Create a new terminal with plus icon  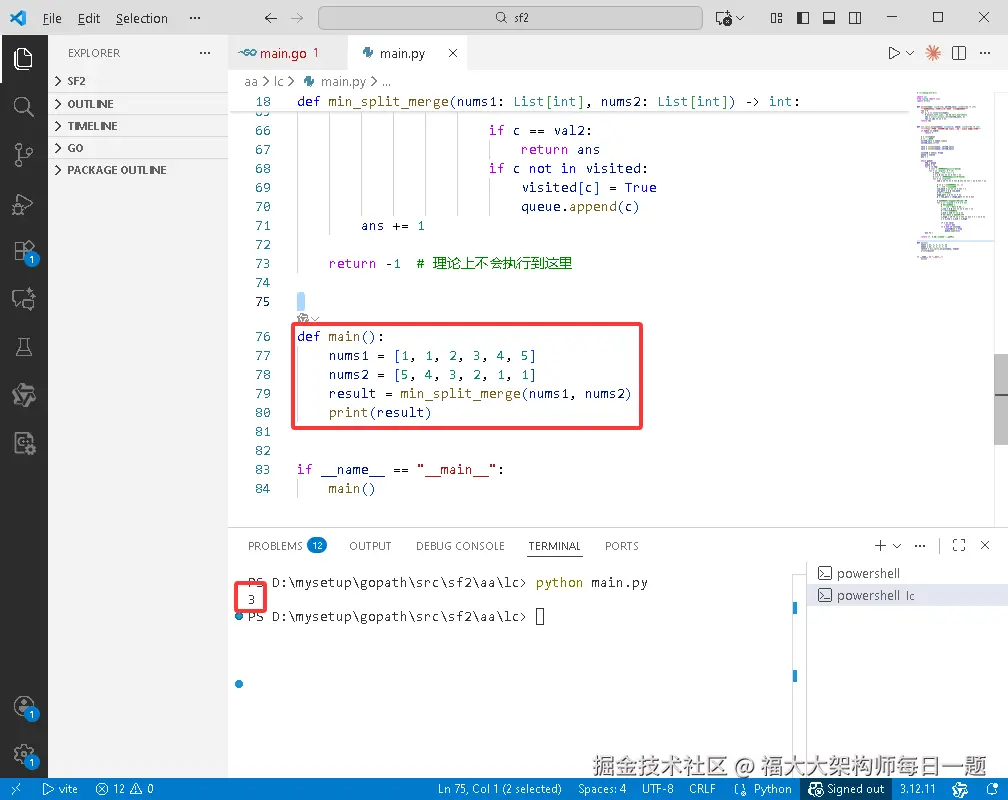point(880,545)
